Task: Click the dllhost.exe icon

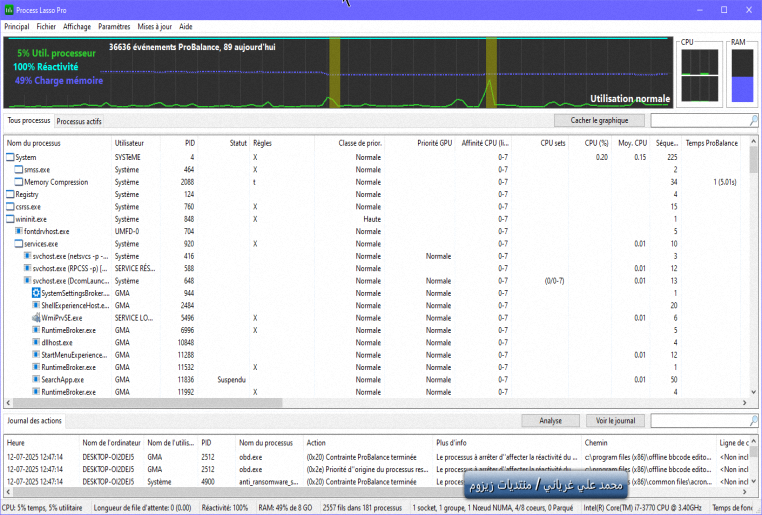Action: [x=36, y=343]
